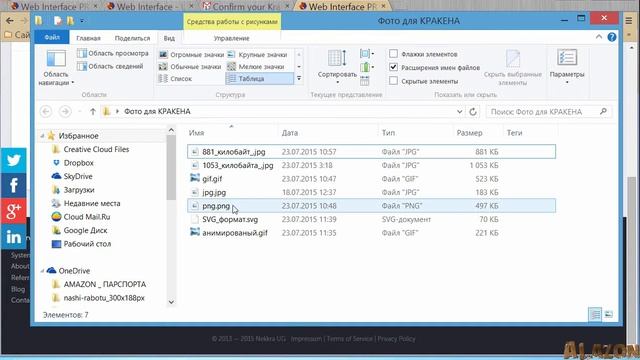Viewport: 640px width, 360px height.
Task: Open the Group by dropdown icon
Action: coord(367,53)
